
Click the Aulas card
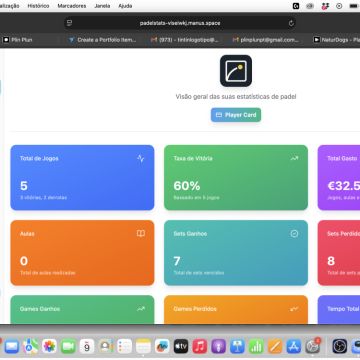coord(82,253)
